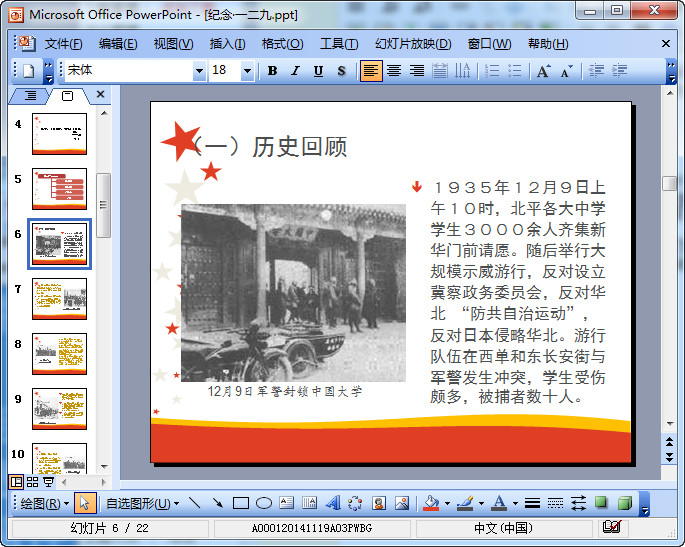
Task: Insert WordArt from drawing toolbar
Action: tap(333, 503)
